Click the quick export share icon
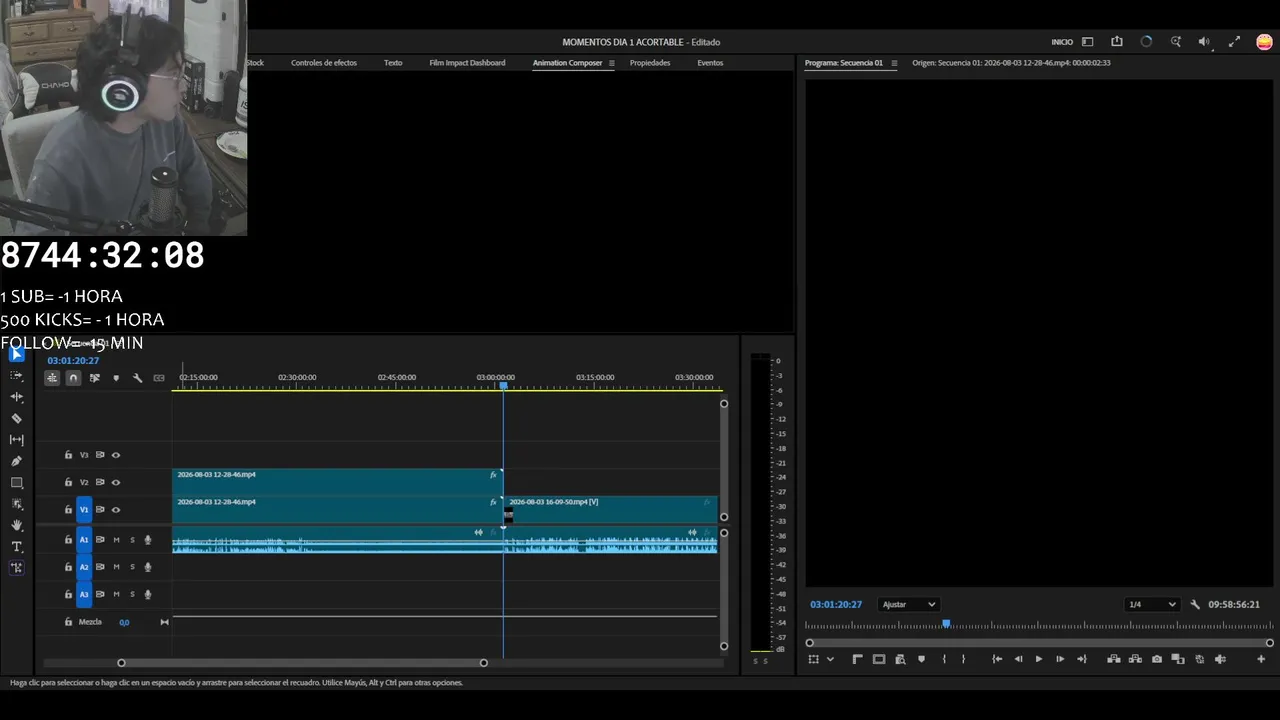1280x720 pixels. pyautogui.click(x=1117, y=42)
